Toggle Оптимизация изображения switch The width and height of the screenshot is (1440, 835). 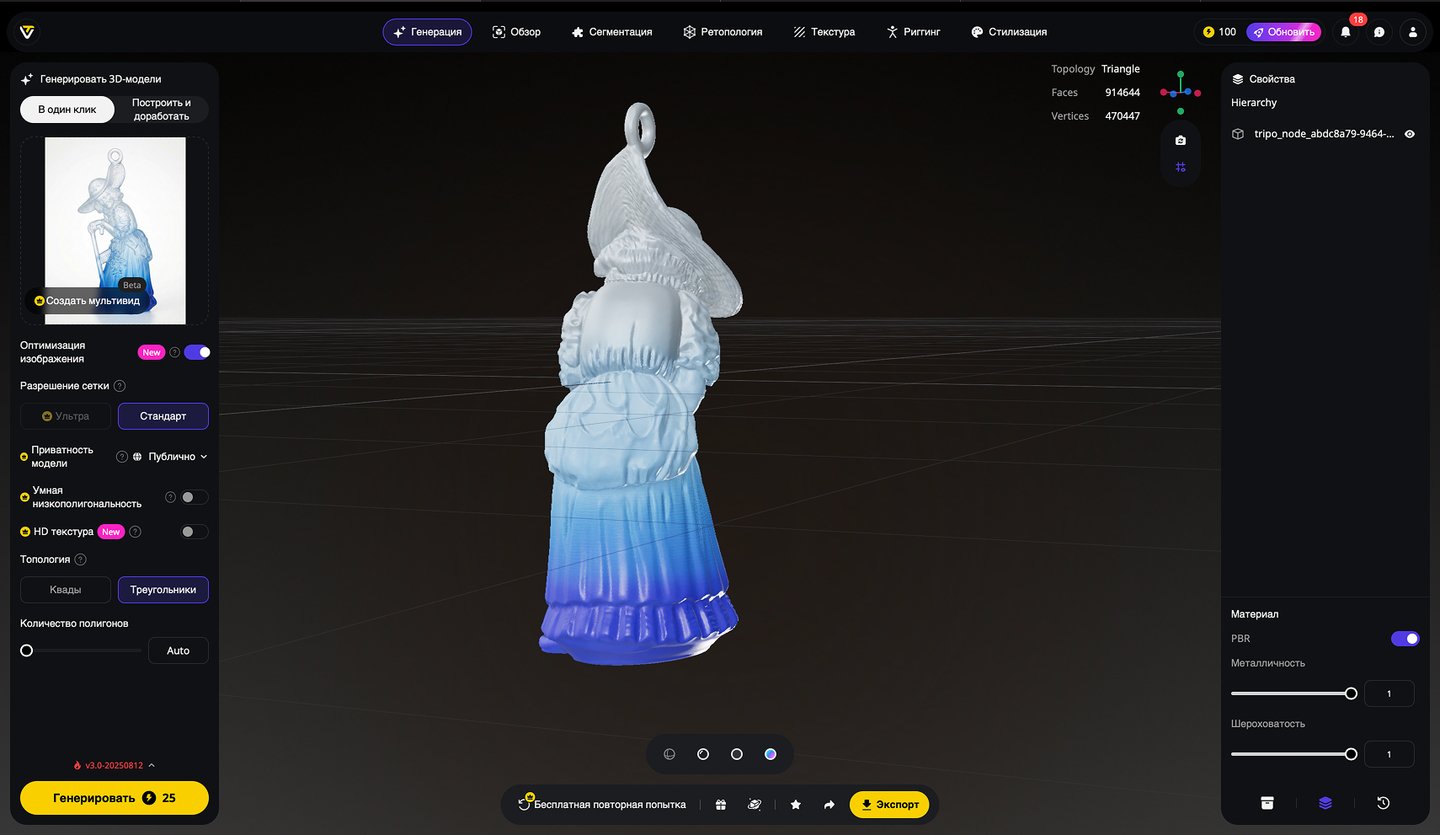[197, 352]
